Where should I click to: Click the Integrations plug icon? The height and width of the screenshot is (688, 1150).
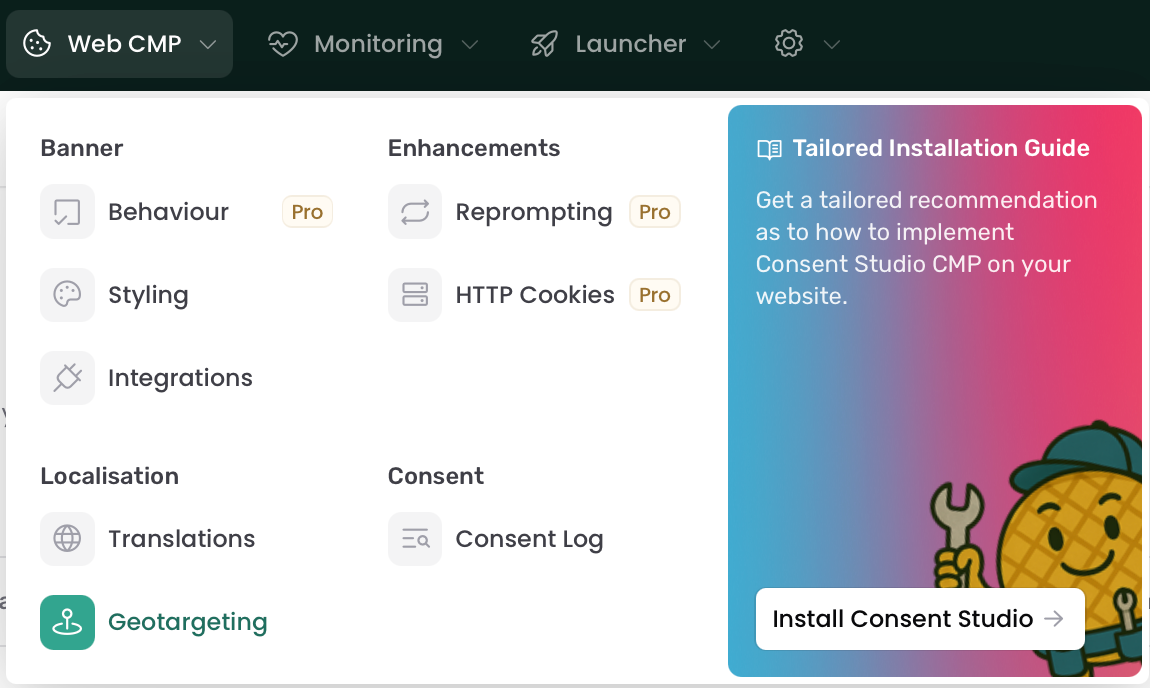point(67,378)
